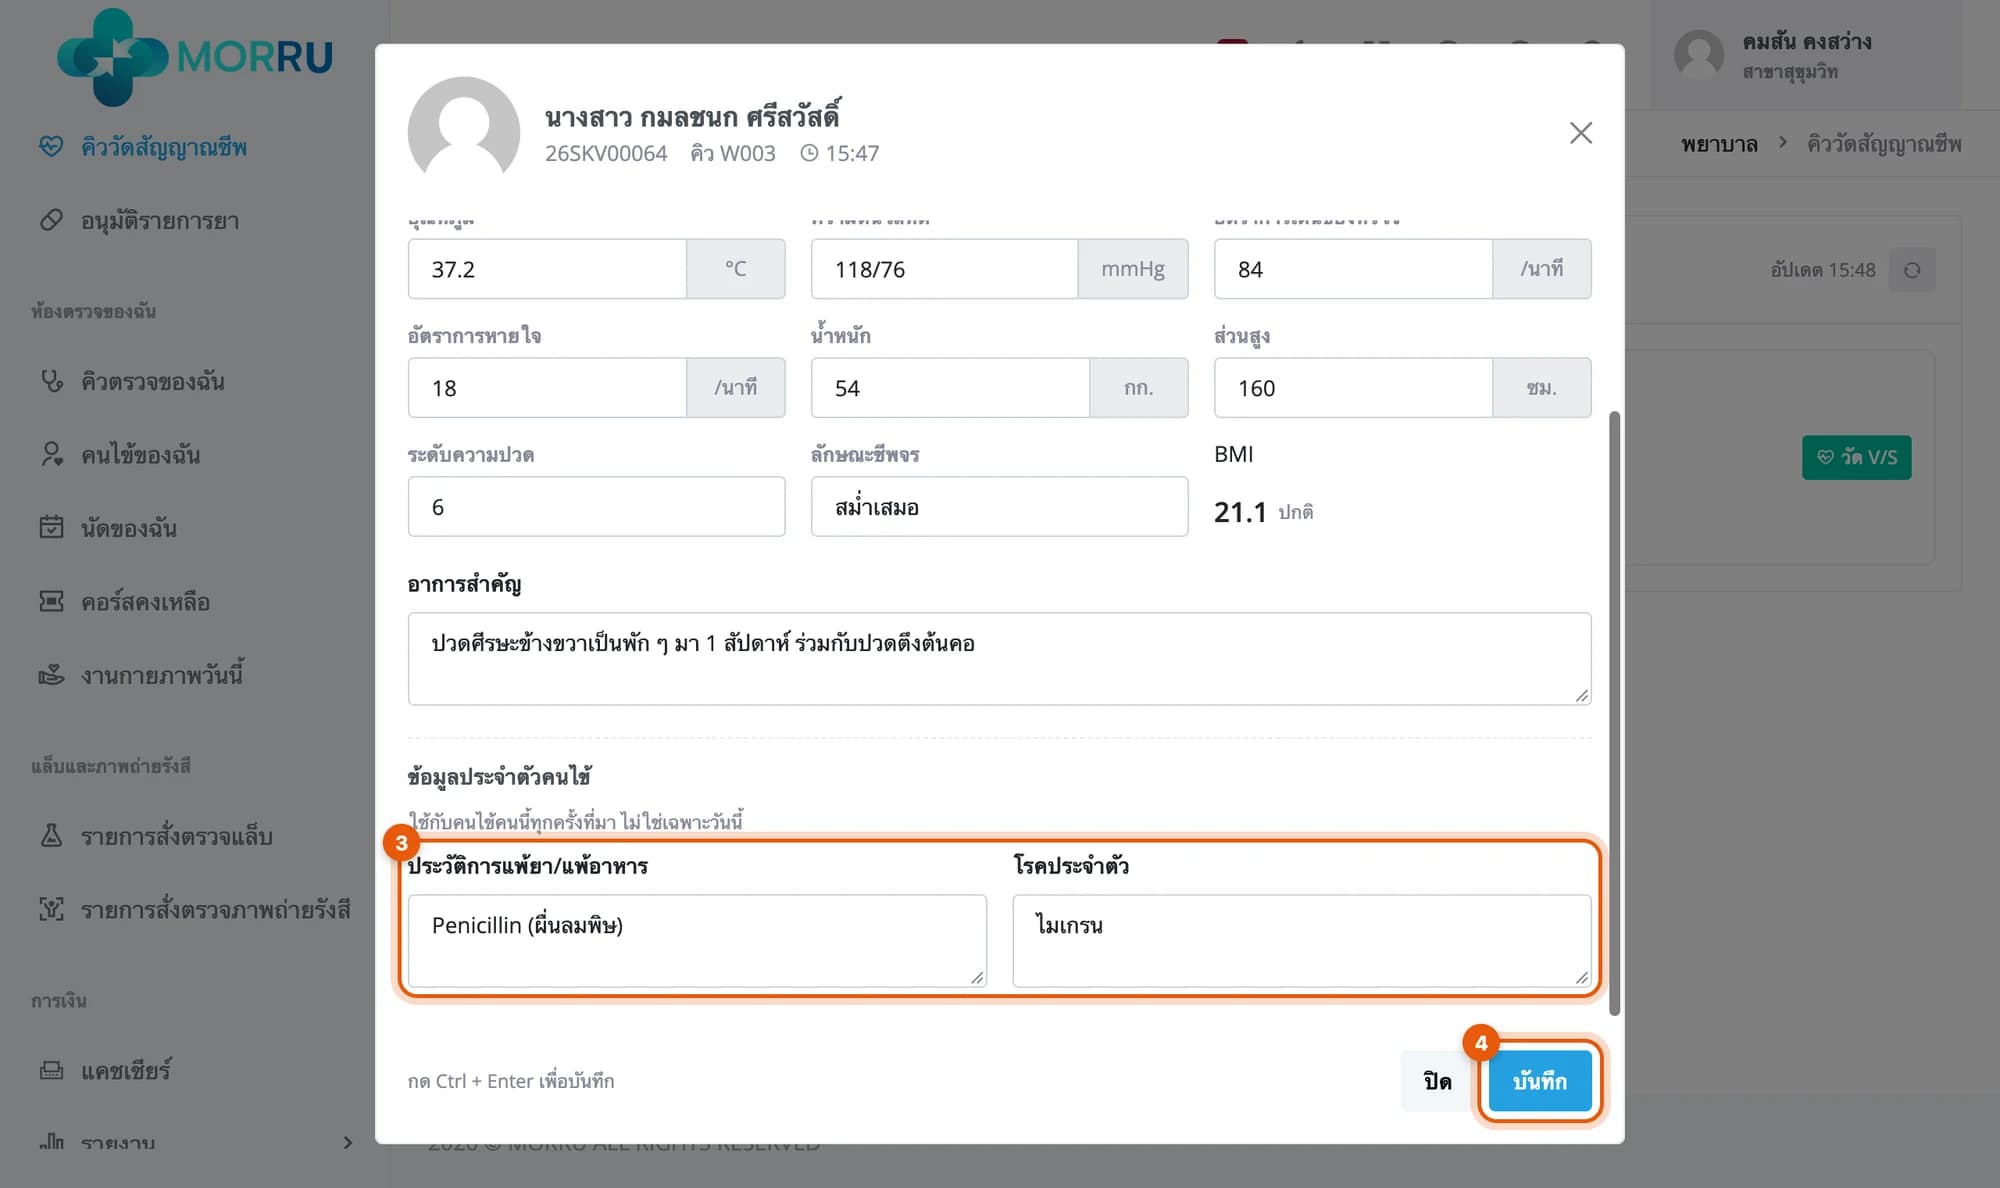Click the weight field showing 54
This screenshot has height=1188, width=2000.
(950, 388)
